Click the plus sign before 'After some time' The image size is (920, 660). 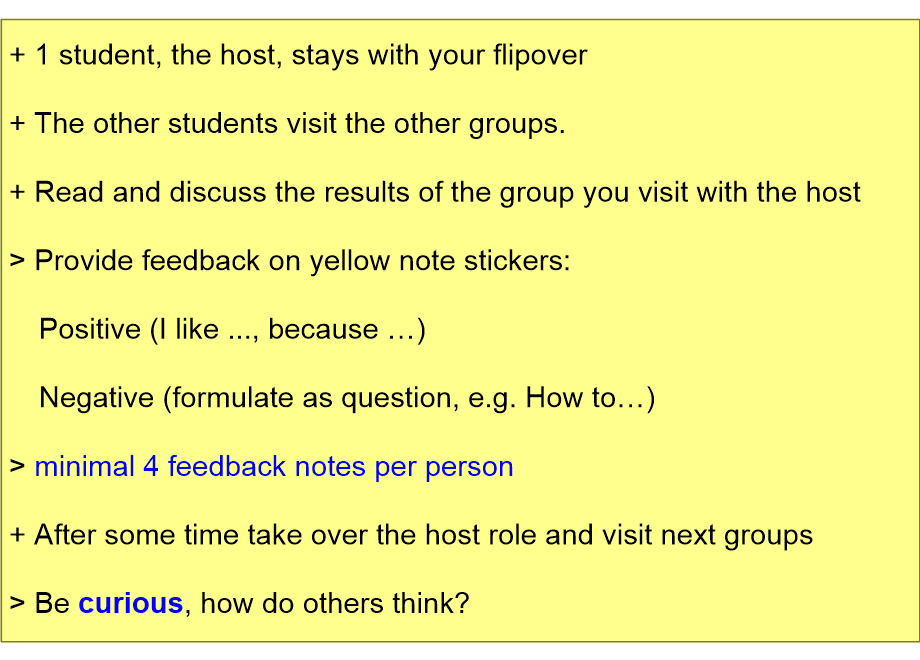click(x=18, y=535)
